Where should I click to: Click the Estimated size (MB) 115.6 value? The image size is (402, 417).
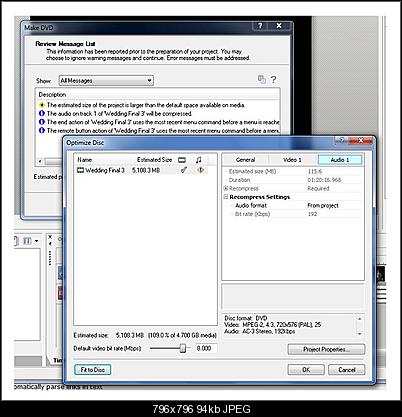tap(315, 172)
